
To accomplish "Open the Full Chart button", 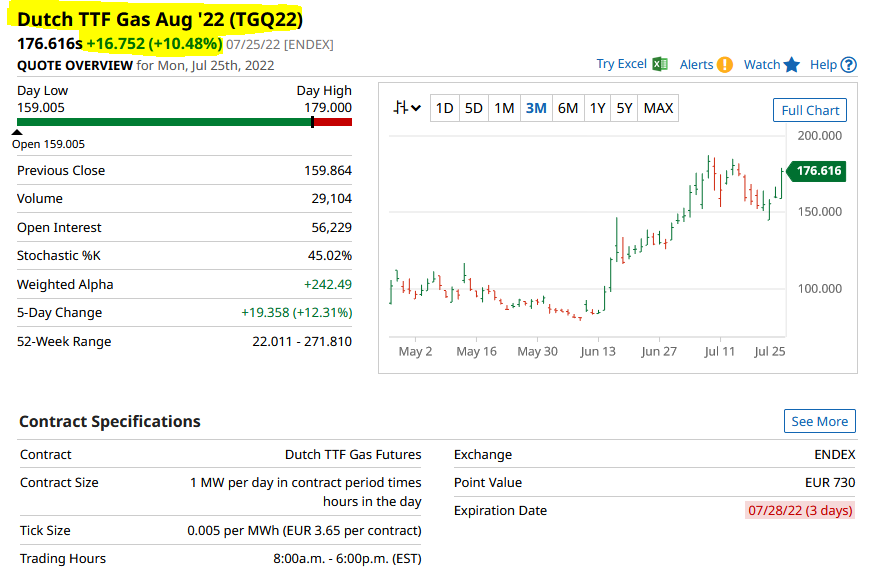I will click(x=810, y=110).
